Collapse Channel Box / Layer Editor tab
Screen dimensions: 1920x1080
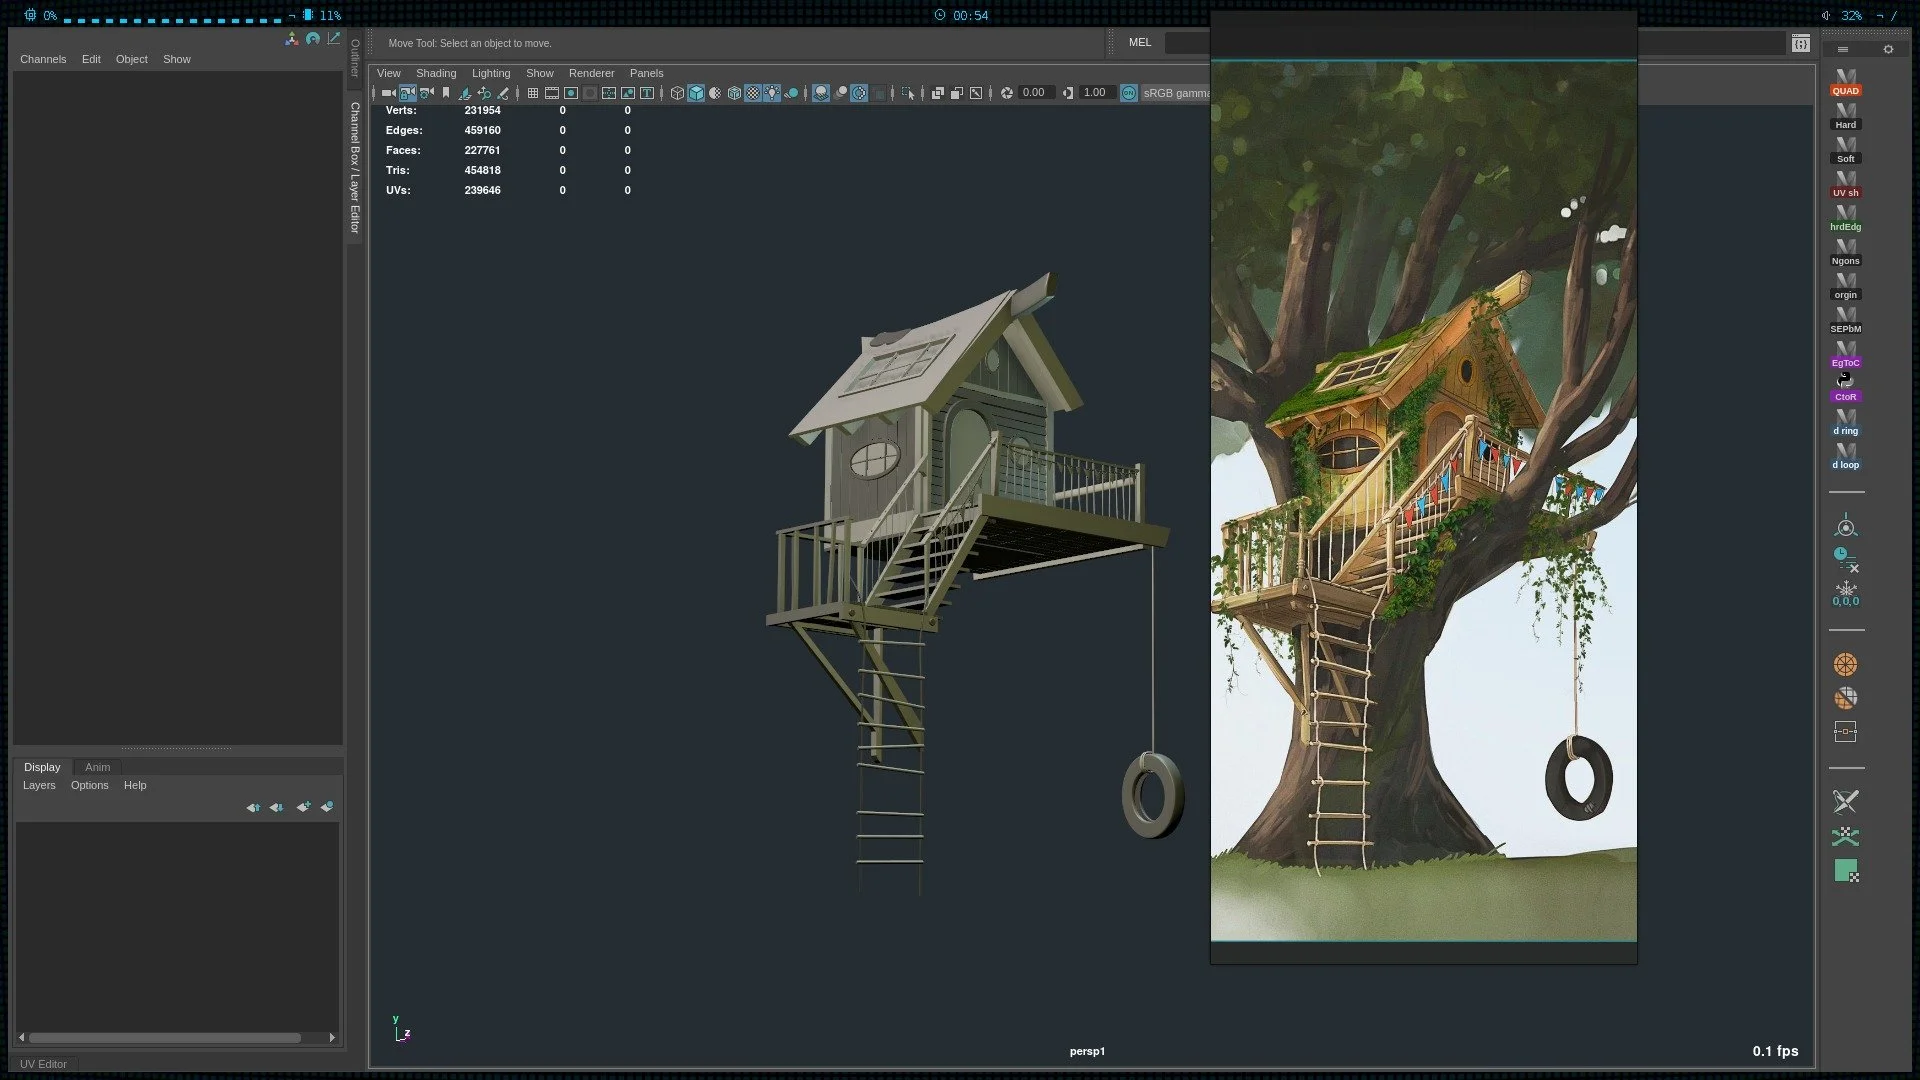click(x=354, y=167)
